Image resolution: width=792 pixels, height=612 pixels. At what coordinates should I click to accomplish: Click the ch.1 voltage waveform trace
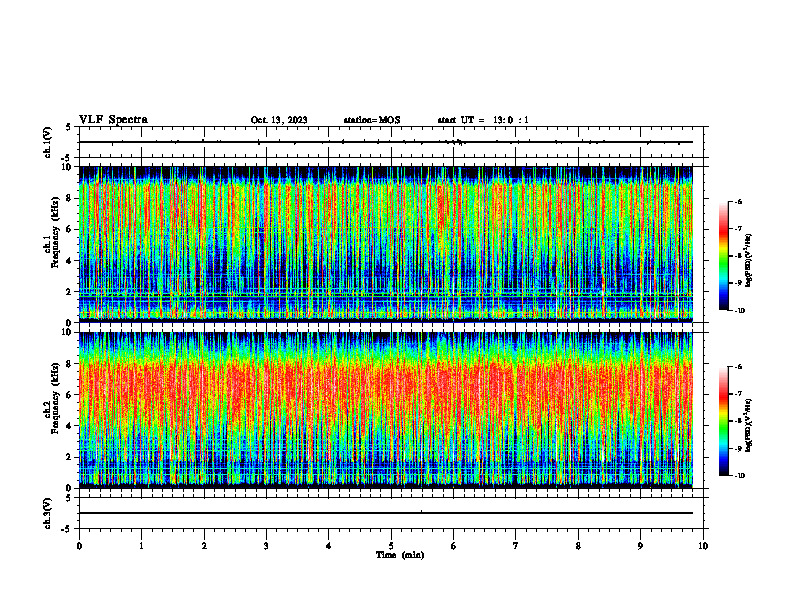pyautogui.click(x=386, y=142)
